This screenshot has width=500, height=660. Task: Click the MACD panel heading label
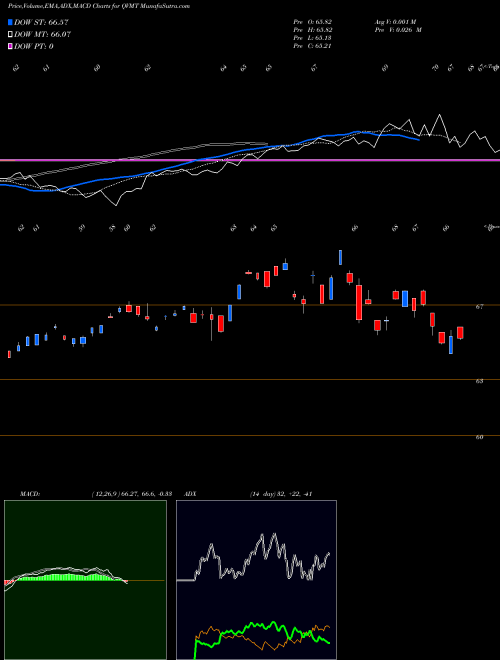(x=29, y=494)
